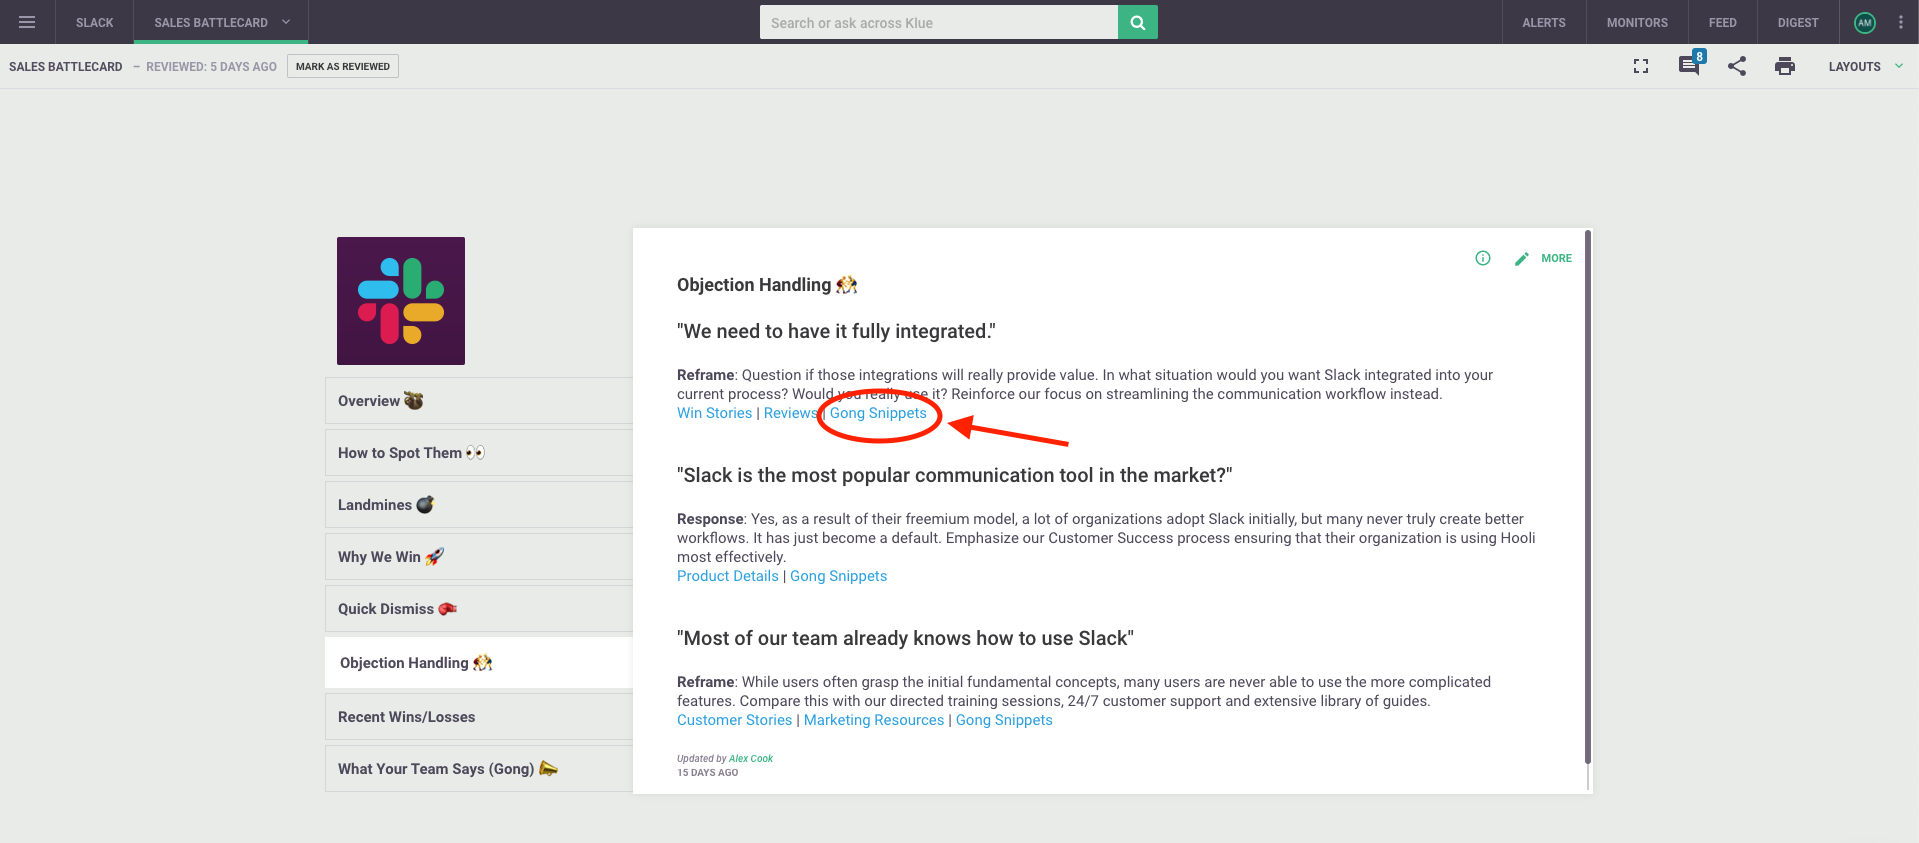Click the info icon on card
The width and height of the screenshot is (1919, 843).
coord(1483,258)
